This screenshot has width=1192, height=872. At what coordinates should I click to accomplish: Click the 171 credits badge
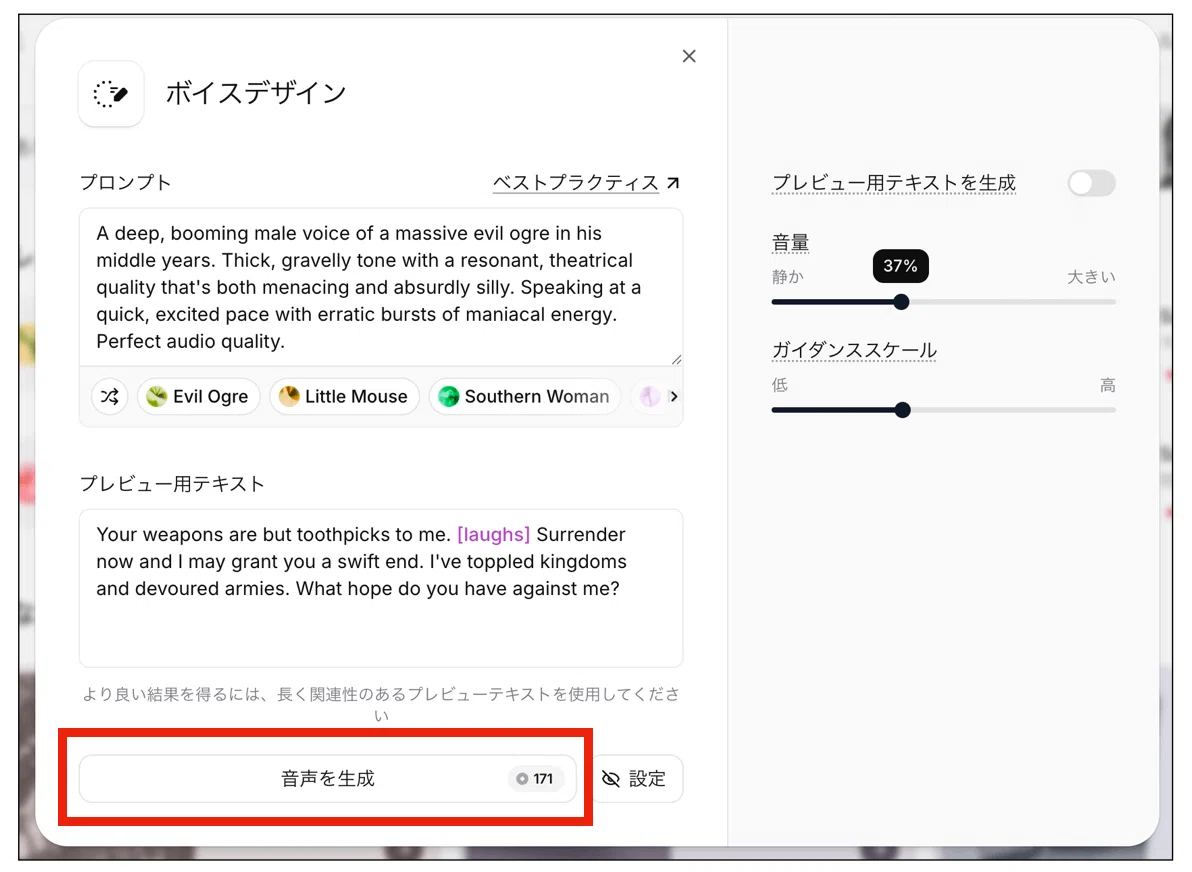coord(534,778)
